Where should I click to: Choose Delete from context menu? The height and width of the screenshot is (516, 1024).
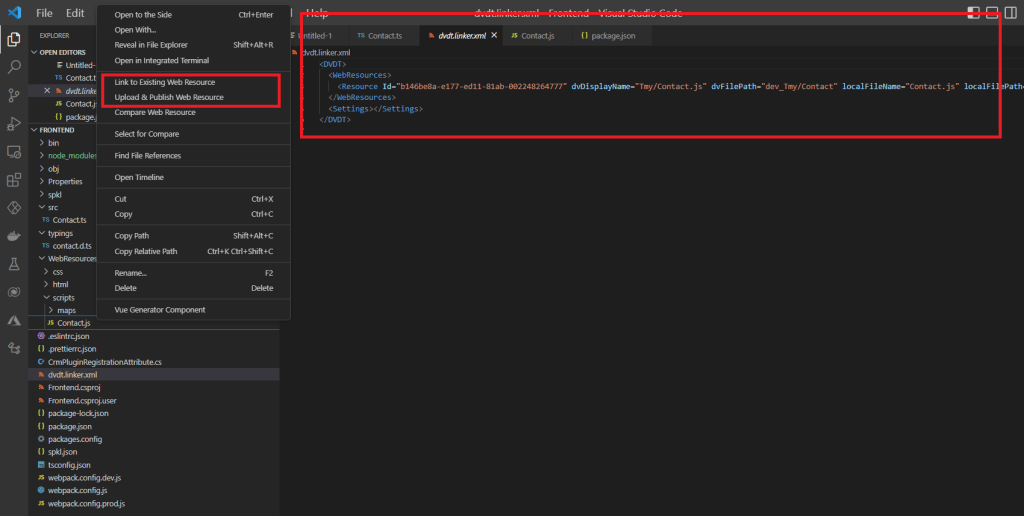point(194,288)
